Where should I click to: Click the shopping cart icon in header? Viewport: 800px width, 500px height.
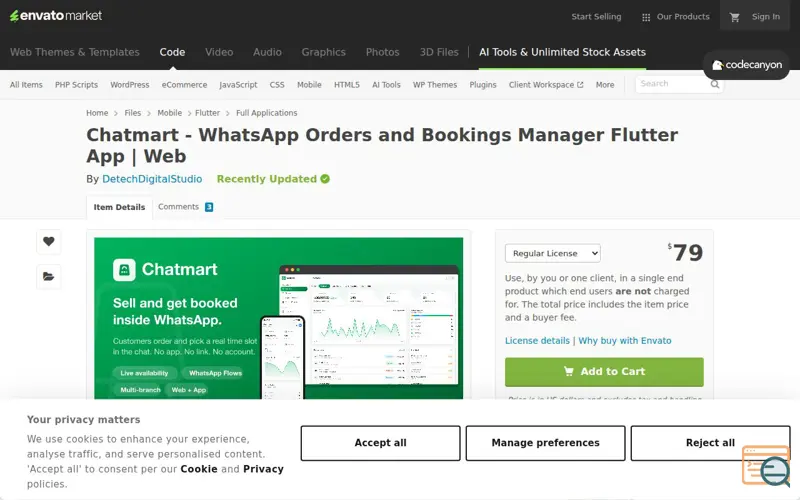pyautogui.click(x=734, y=17)
